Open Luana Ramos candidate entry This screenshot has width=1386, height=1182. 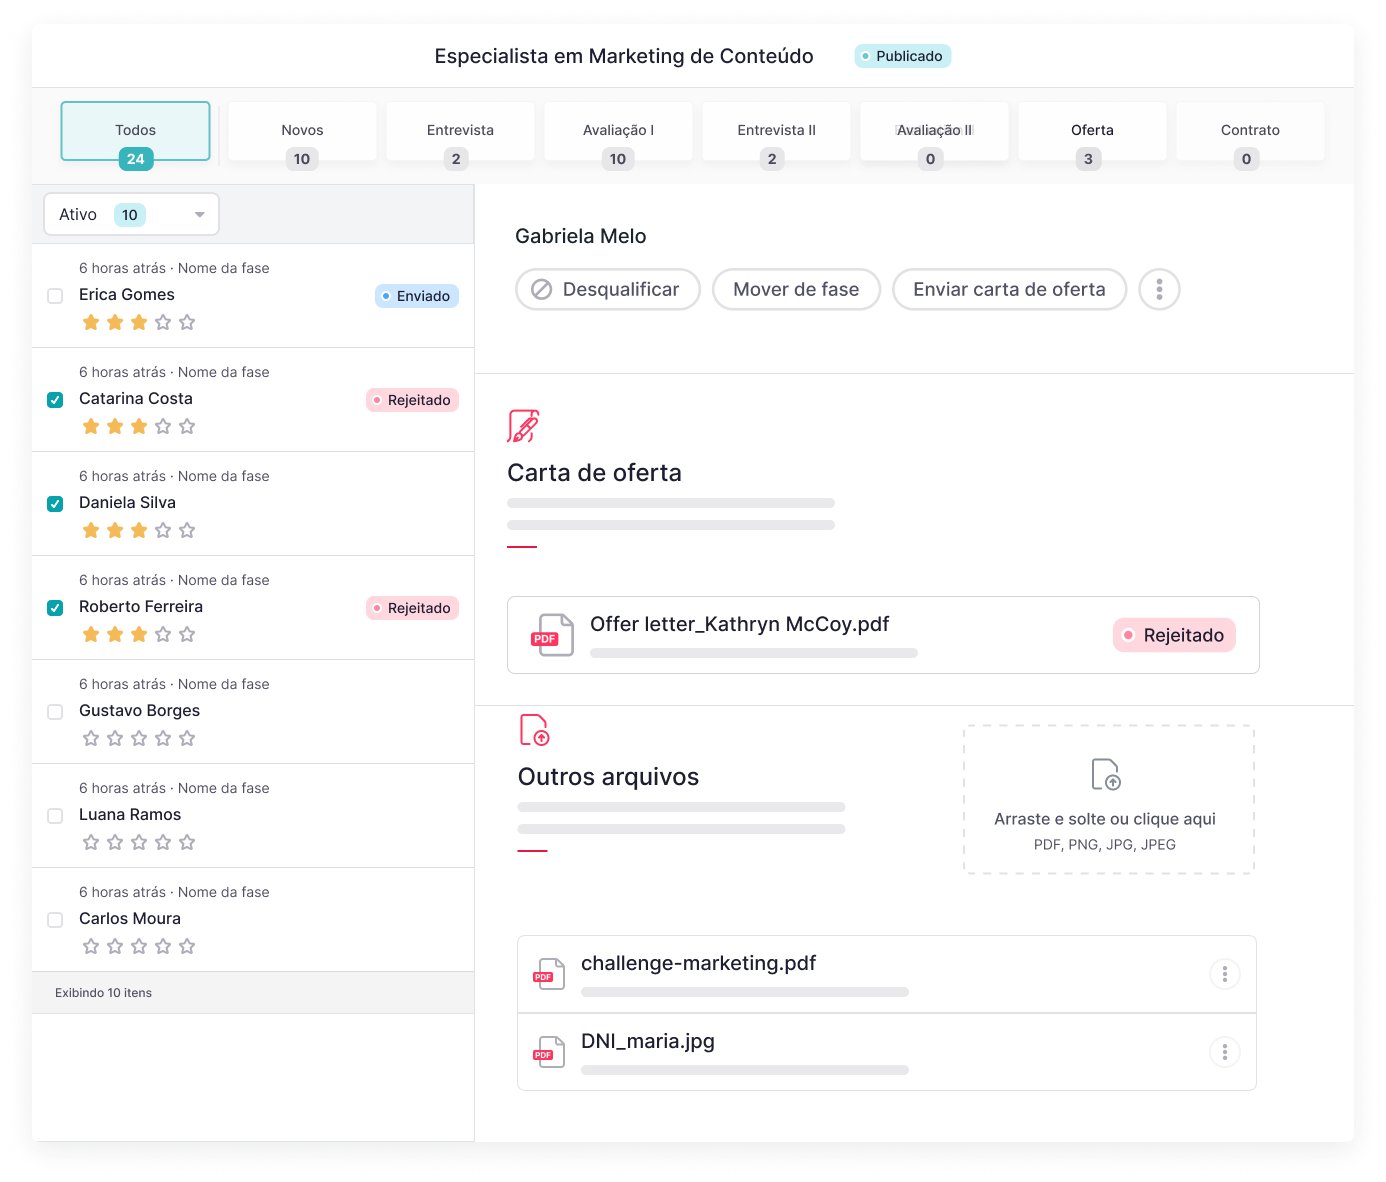130,814
